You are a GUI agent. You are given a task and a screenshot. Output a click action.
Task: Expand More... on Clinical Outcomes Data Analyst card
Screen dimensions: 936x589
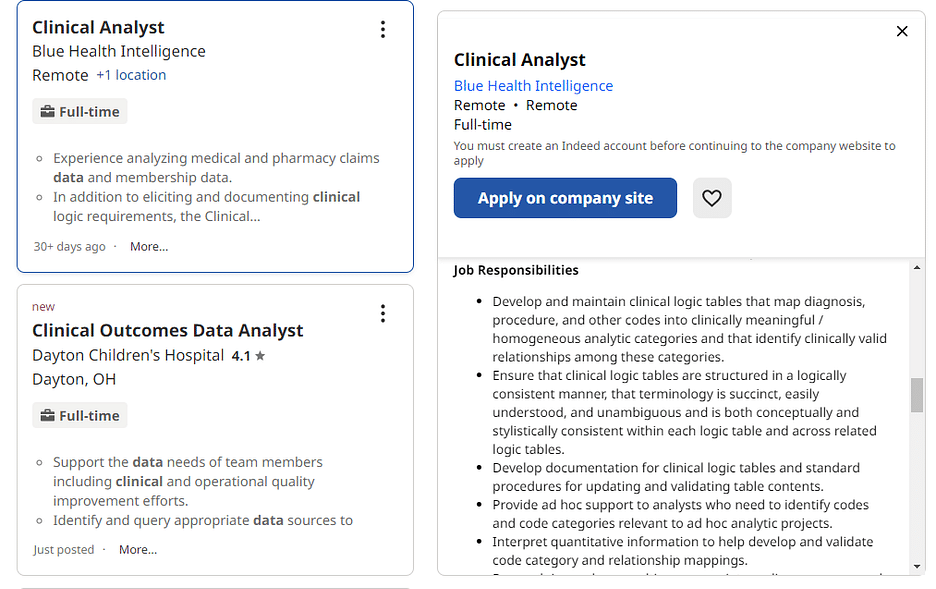click(138, 550)
